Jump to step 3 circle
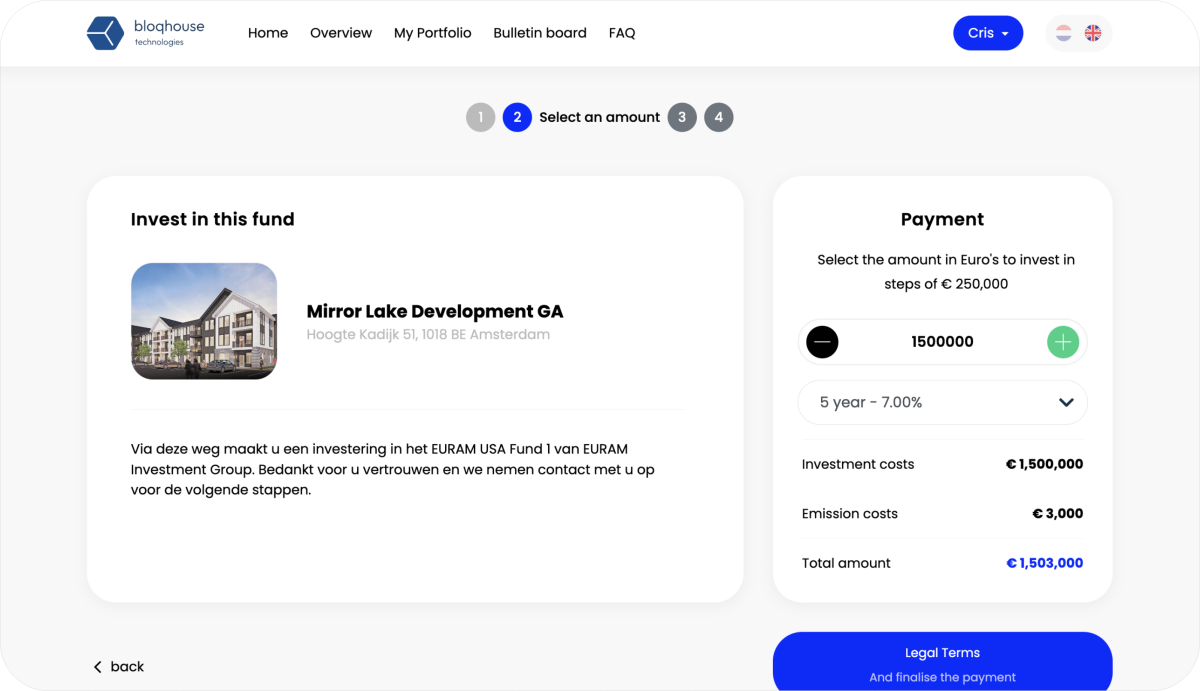1200x691 pixels. 682,117
